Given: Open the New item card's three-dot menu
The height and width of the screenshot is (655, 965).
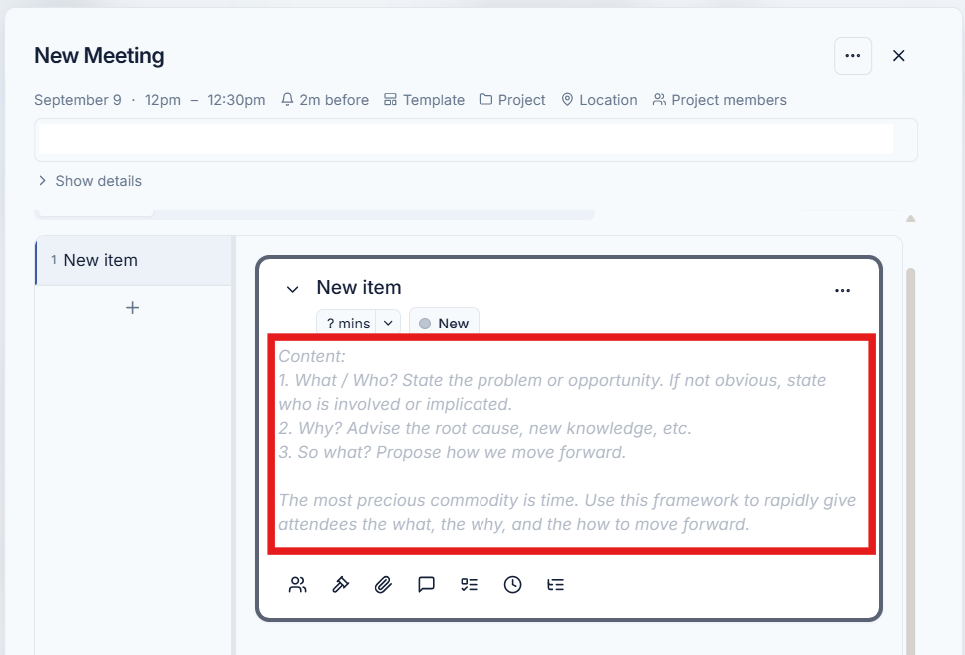Looking at the screenshot, I should tap(843, 291).
